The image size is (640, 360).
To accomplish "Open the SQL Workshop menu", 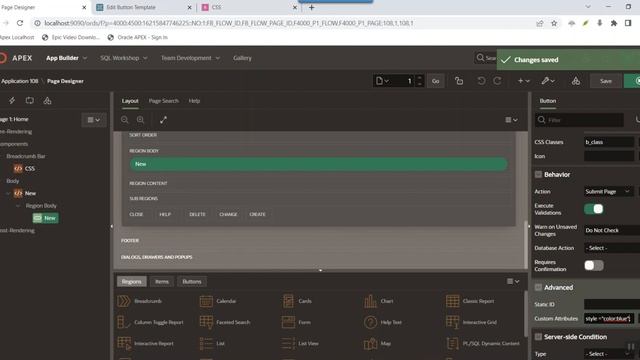I will pyautogui.click(x=124, y=58).
